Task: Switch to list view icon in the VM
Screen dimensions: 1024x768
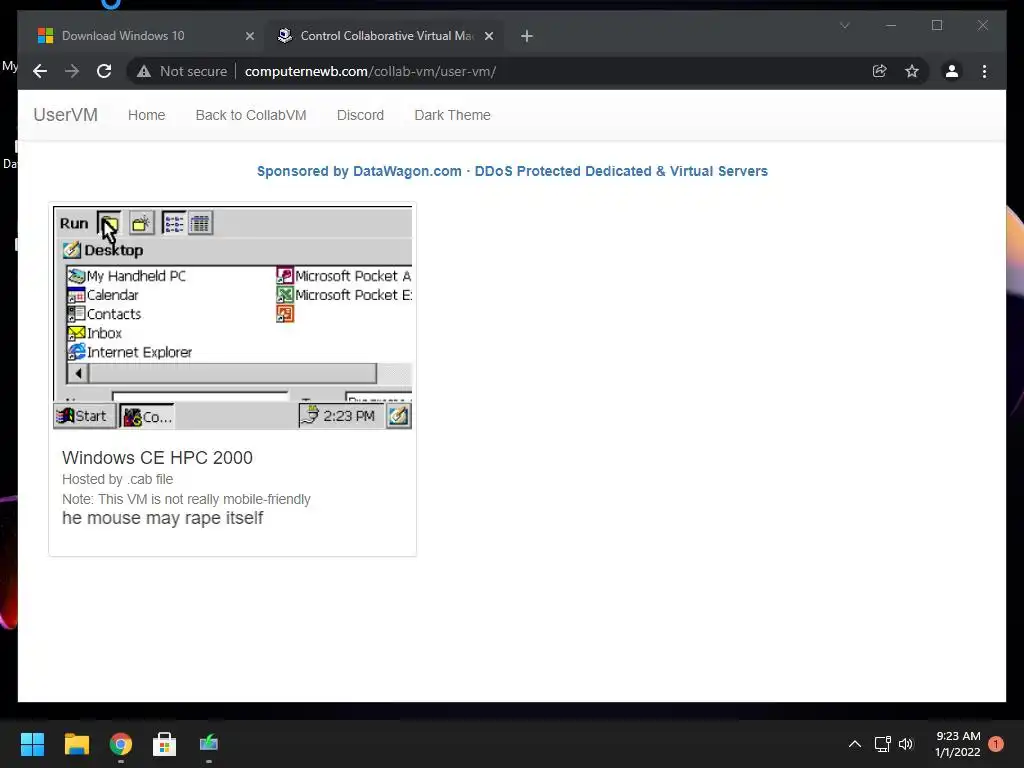Action: (x=174, y=223)
